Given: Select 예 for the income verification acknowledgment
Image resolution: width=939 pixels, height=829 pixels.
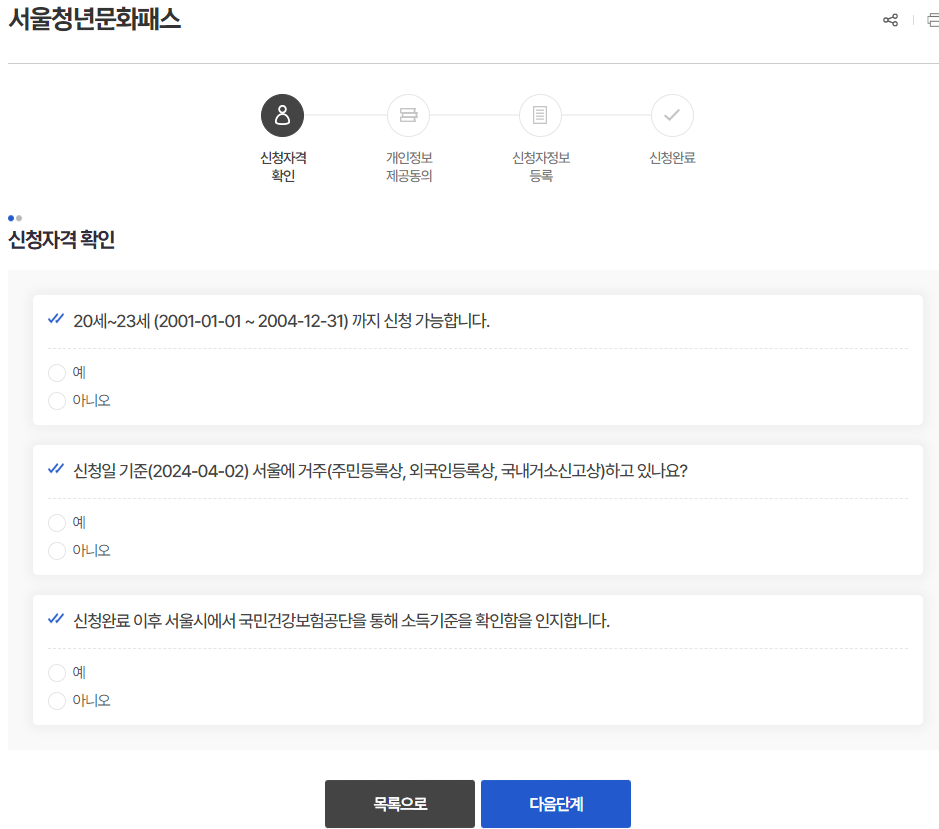Looking at the screenshot, I should click(57, 672).
